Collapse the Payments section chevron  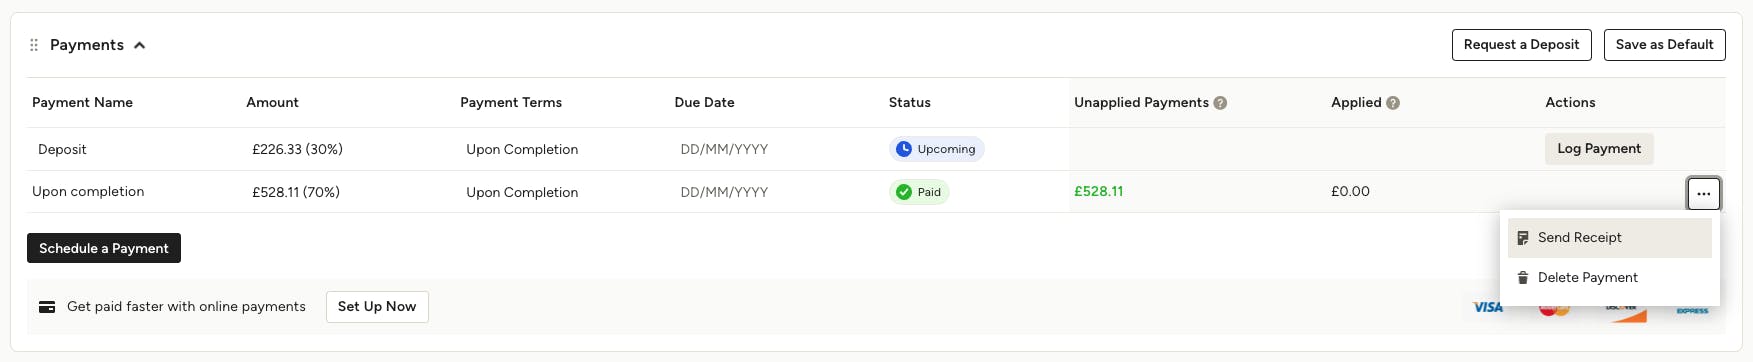(x=140, y=45)
